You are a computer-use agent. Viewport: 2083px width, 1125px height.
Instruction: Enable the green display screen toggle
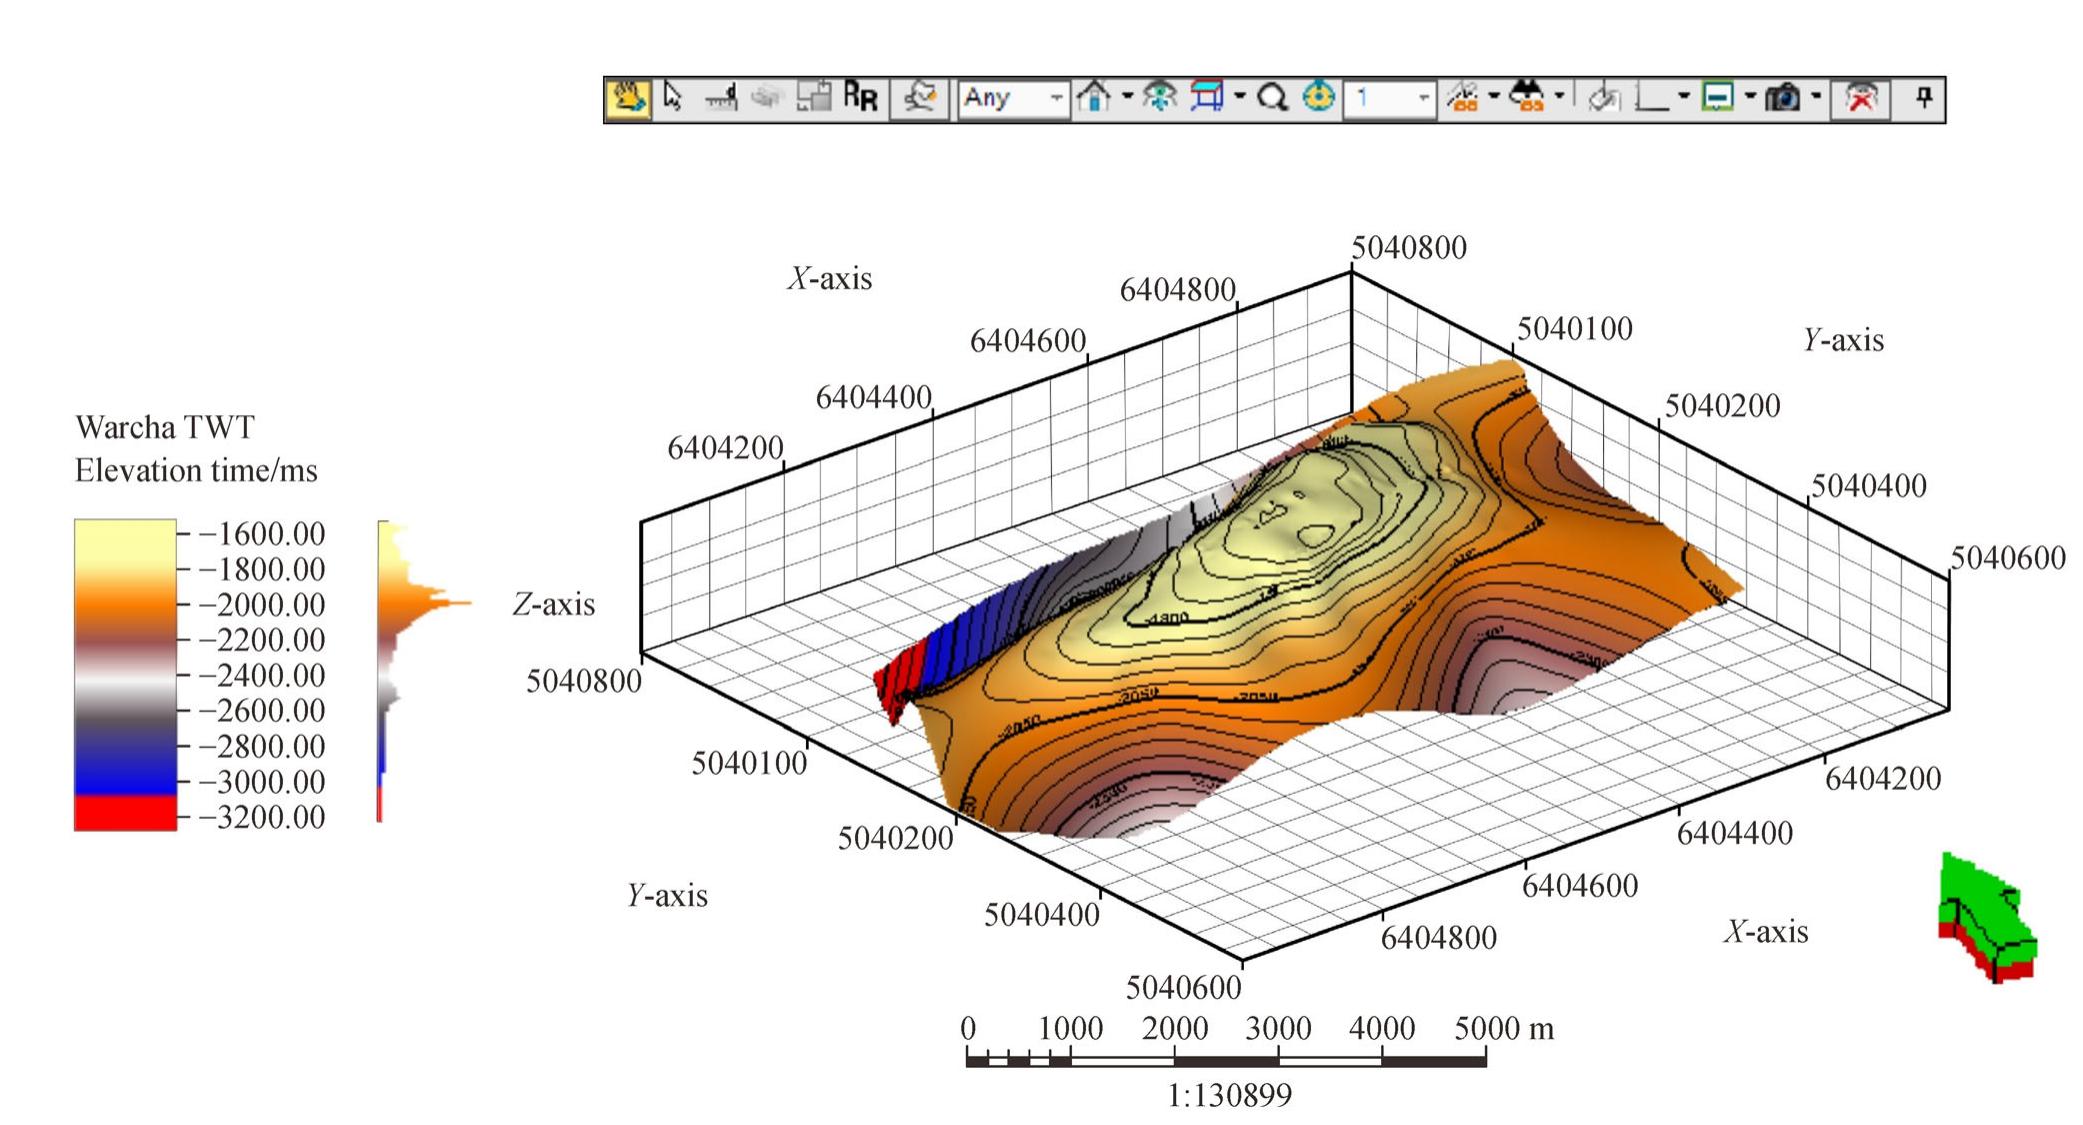tap(1720, 98)
